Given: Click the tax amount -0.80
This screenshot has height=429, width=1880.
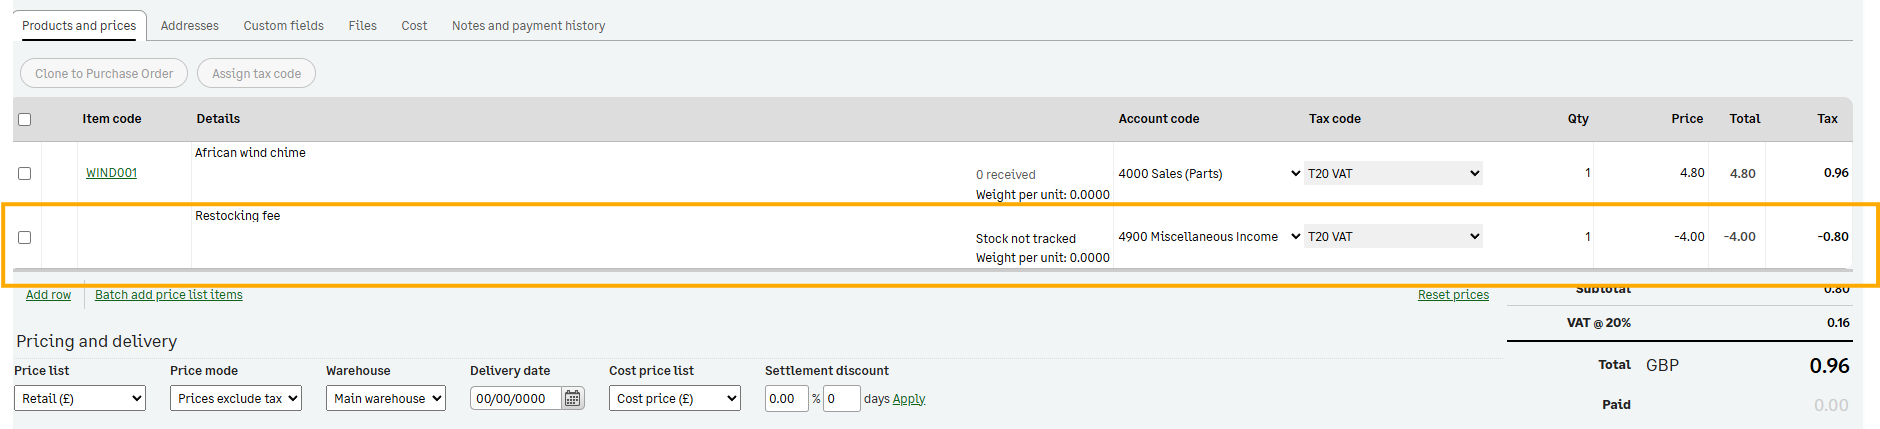Looking at the screenshot, I should pyautogui.click(x=1833, y=237).
